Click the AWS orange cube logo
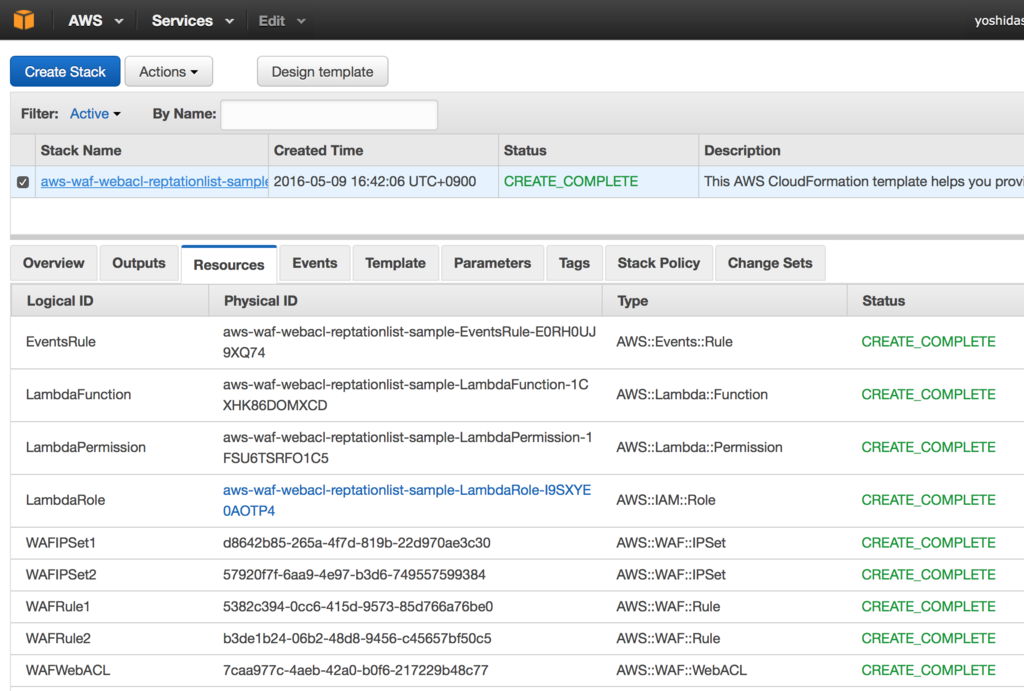Viewport: 1024px width, 691px height. click(24, 20)
